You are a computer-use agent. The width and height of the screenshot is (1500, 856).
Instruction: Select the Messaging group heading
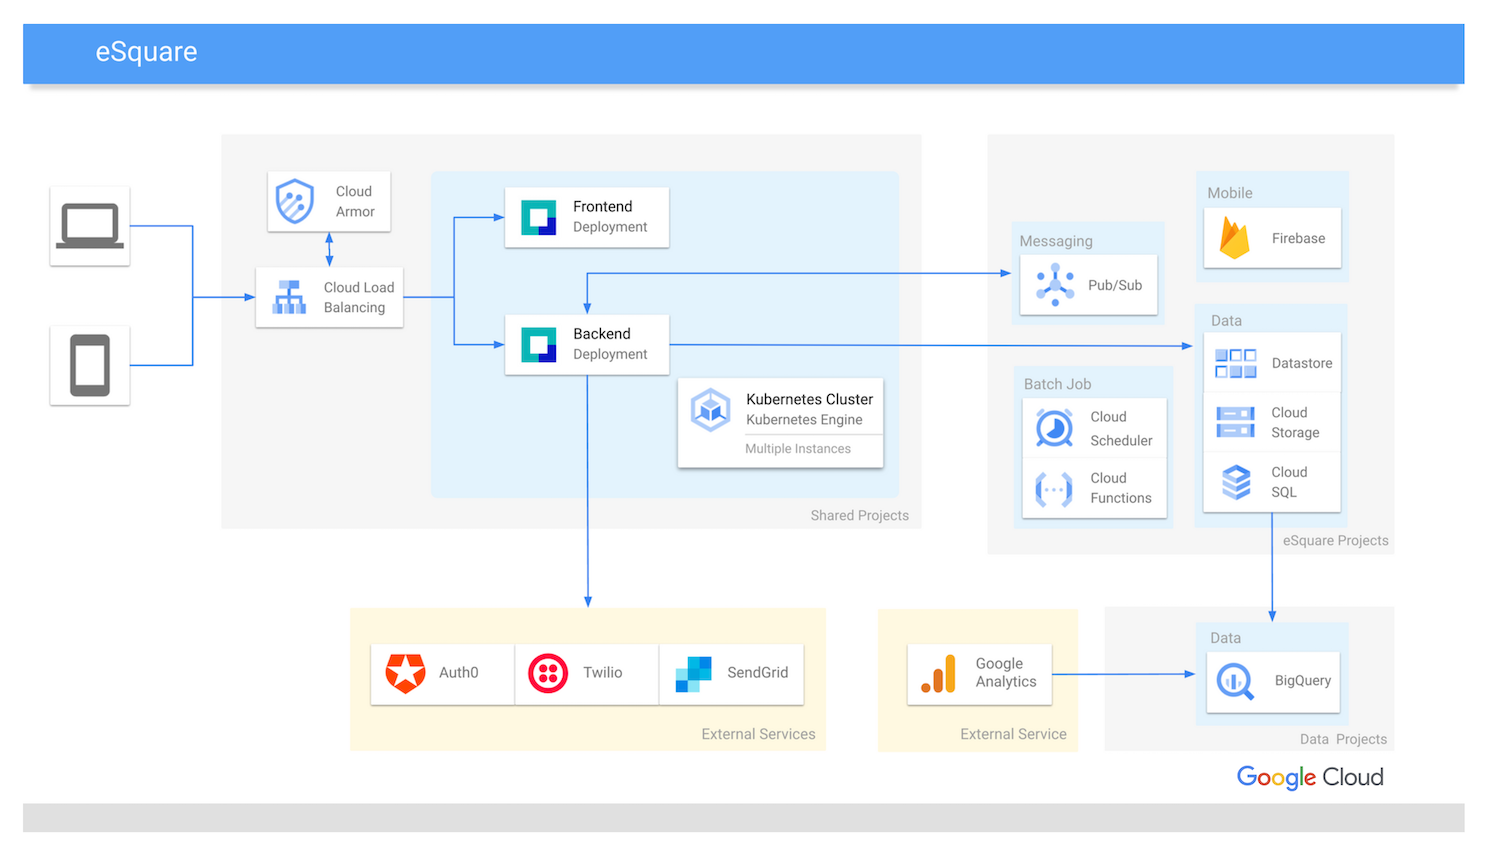coord(1056,241)
